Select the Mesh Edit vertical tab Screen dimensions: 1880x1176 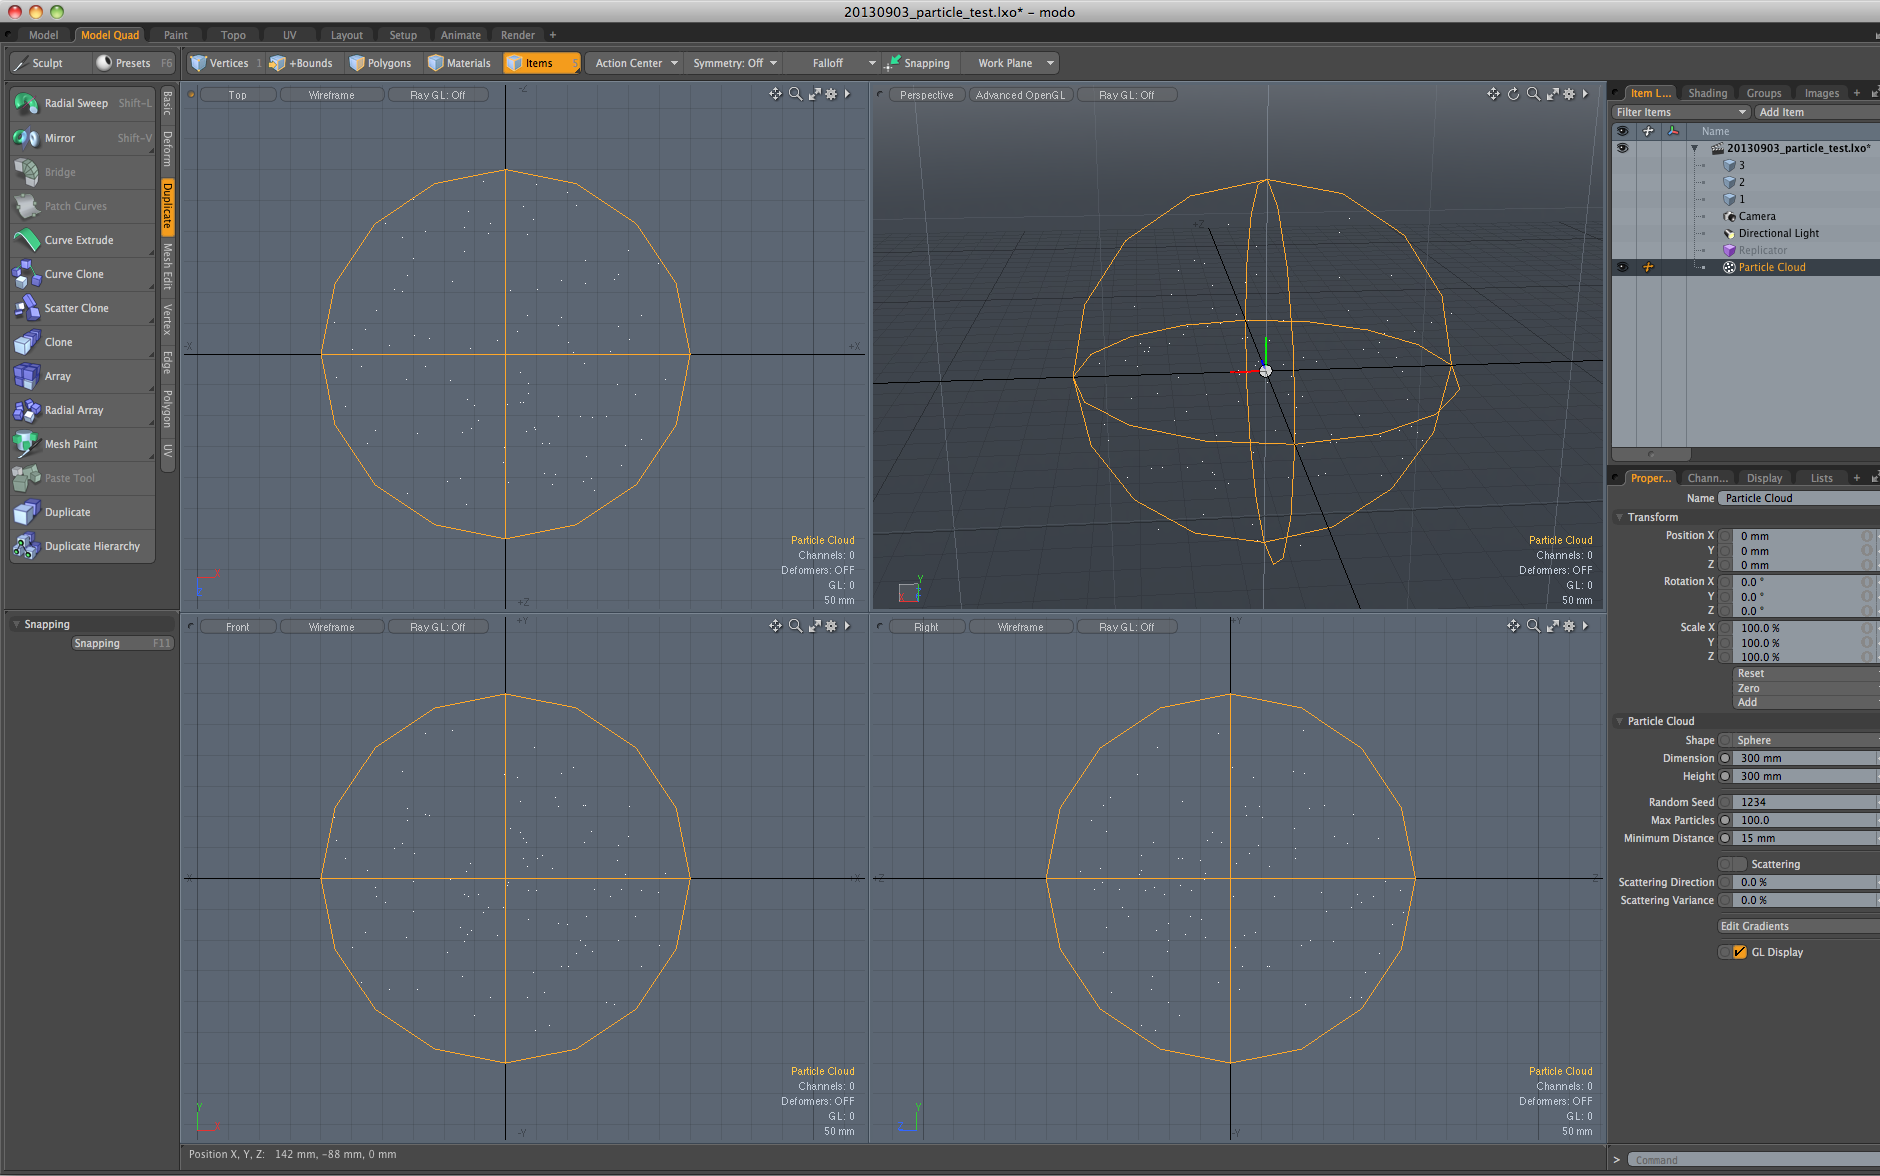click(x=168, y=265)
